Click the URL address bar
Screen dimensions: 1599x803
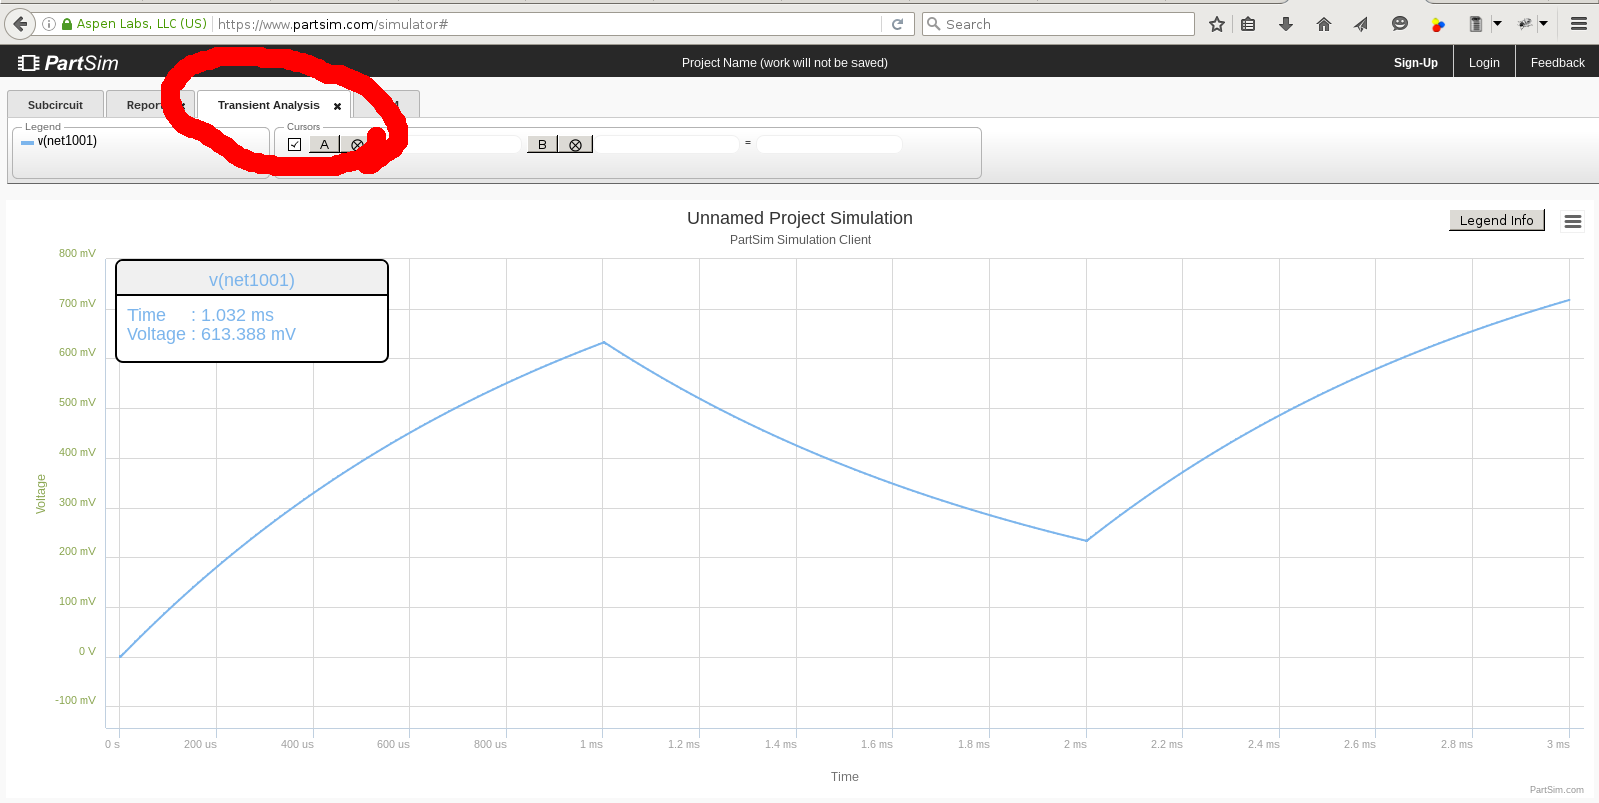point(547,24)
